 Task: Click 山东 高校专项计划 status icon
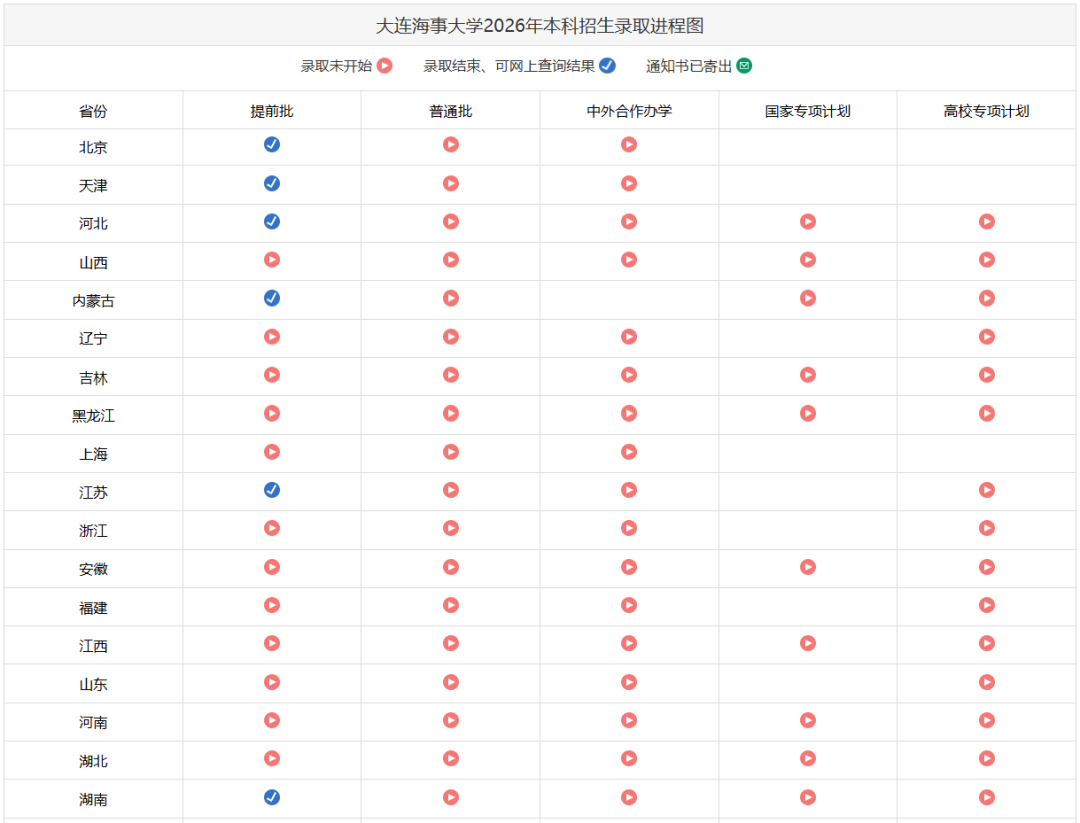987,682
